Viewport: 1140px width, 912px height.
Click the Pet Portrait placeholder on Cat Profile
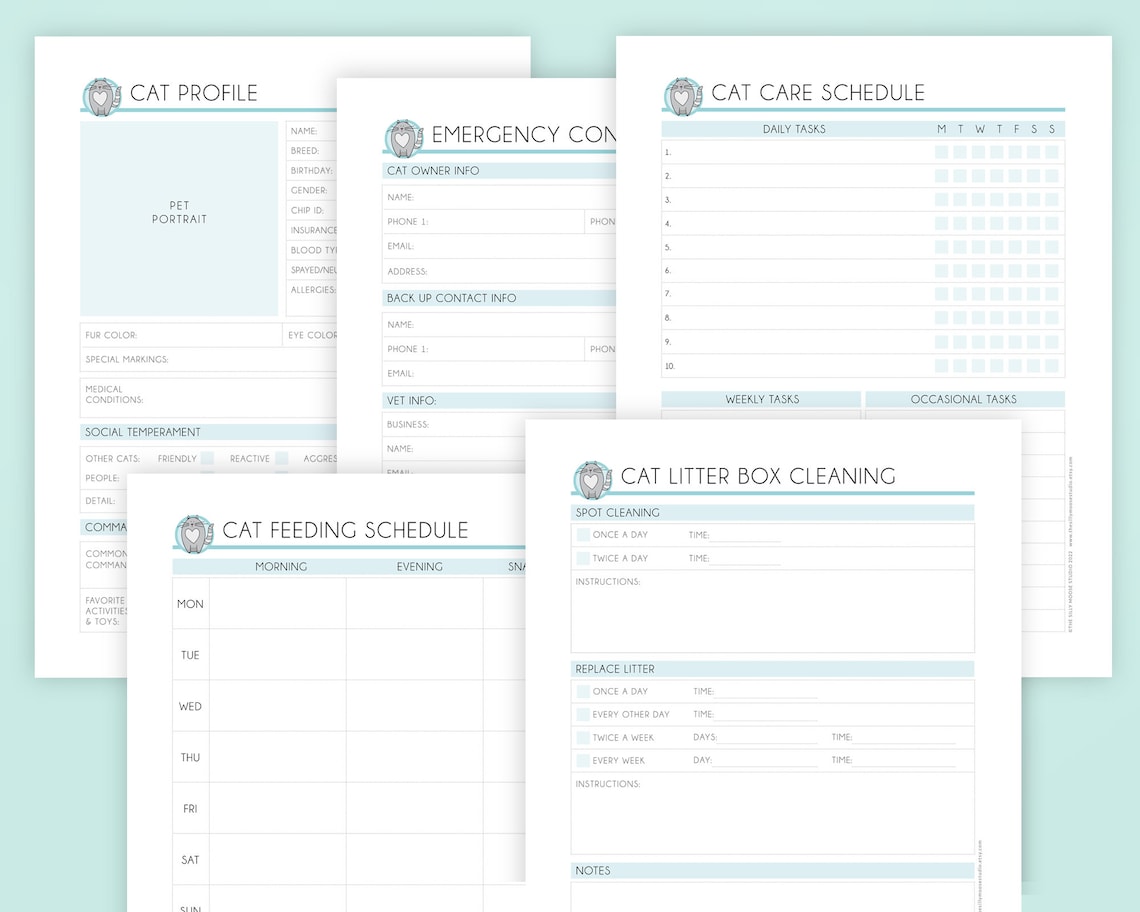click(x=179, y=213)
